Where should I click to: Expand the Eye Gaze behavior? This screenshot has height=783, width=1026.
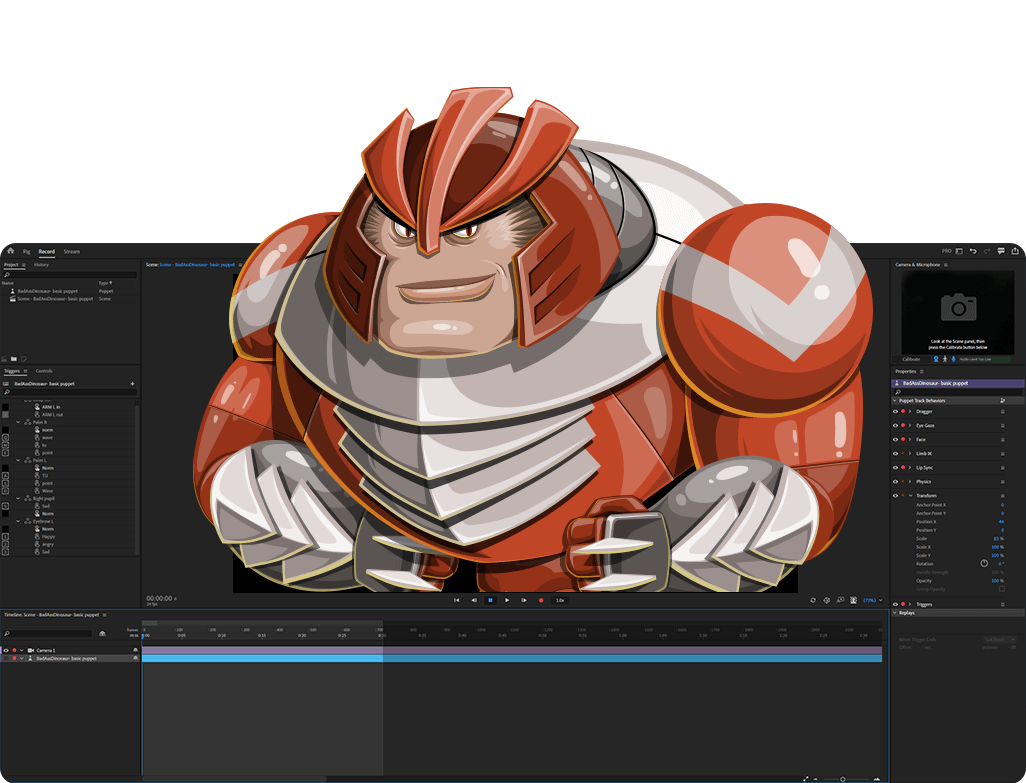910,425
